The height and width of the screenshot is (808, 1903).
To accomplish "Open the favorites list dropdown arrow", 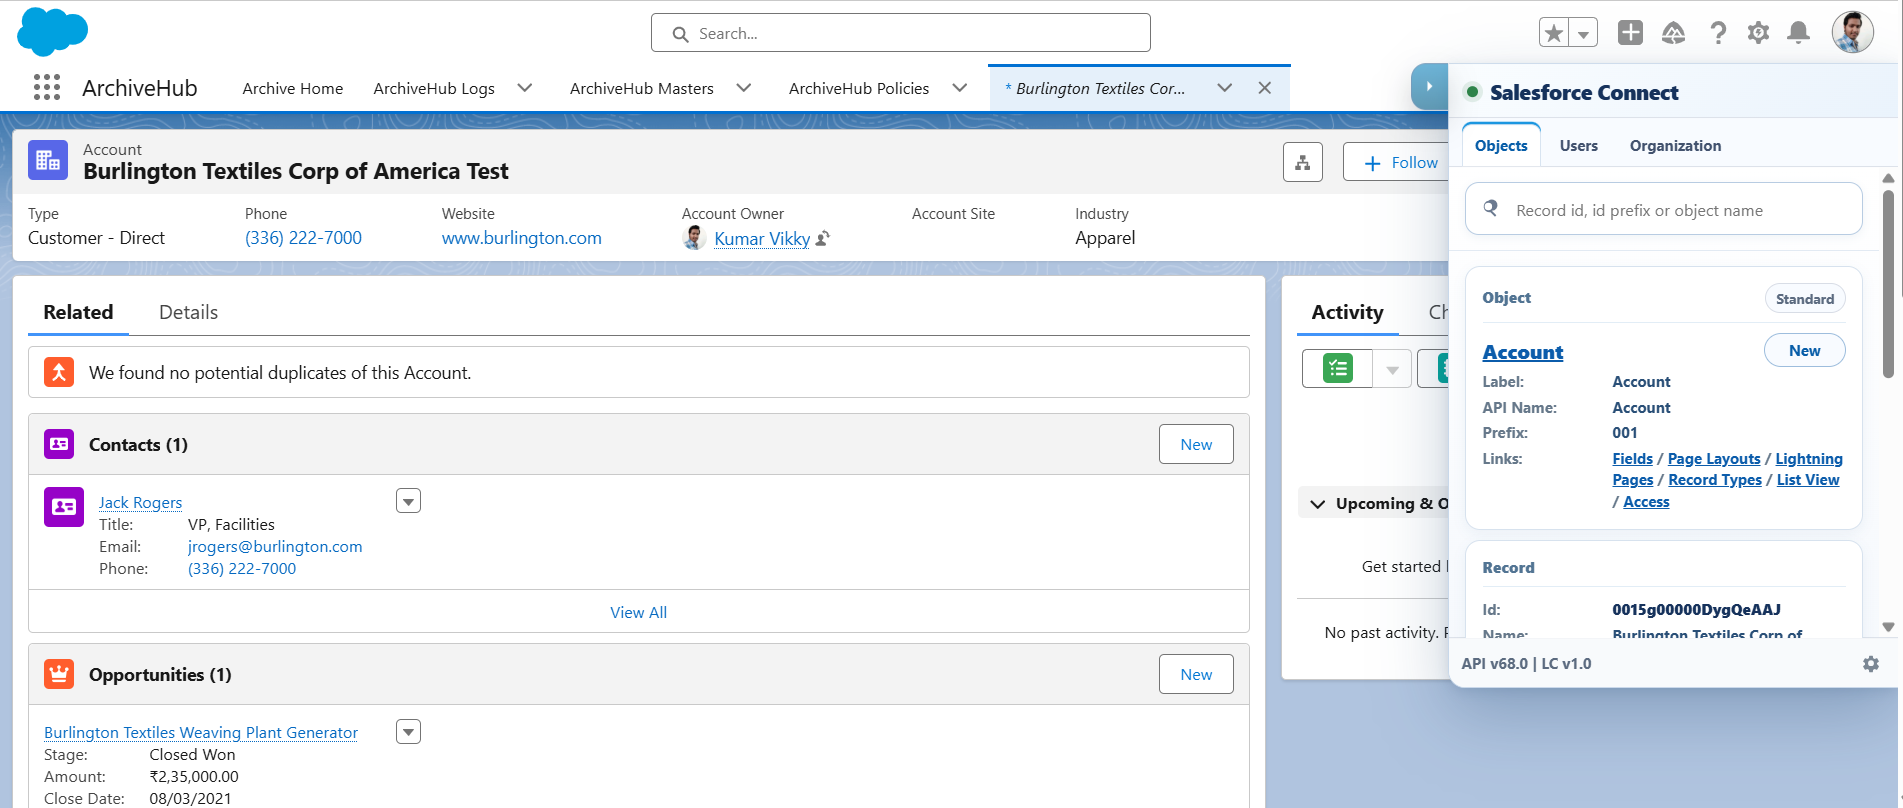I will [1583, 33].
